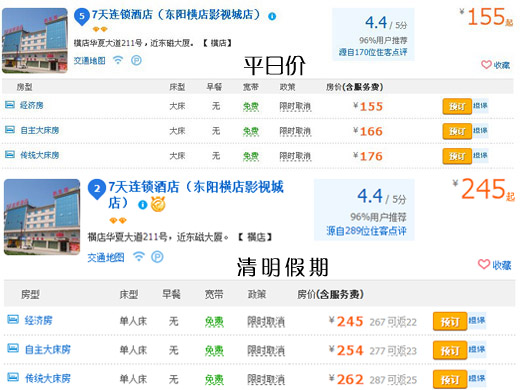Click the 担保 tag beside the ¥166 booking button
This screenshot has height=390, width=520.
coord(480,130)
